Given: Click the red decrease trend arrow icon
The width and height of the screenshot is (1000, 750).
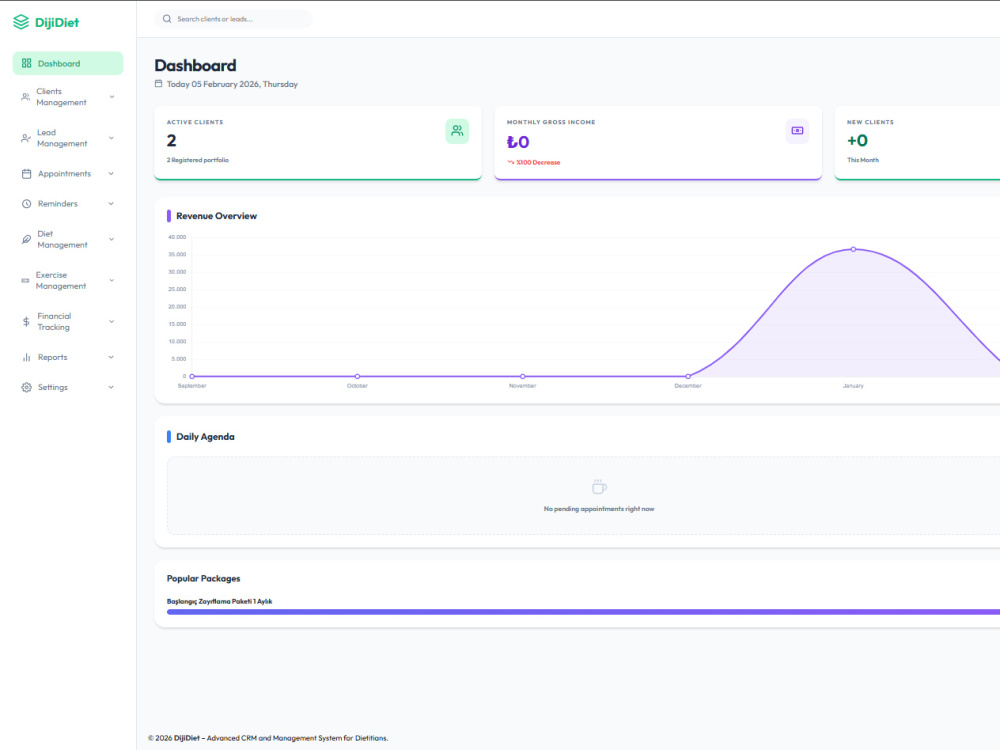Looking at the screenshot, I should [511, 162].
